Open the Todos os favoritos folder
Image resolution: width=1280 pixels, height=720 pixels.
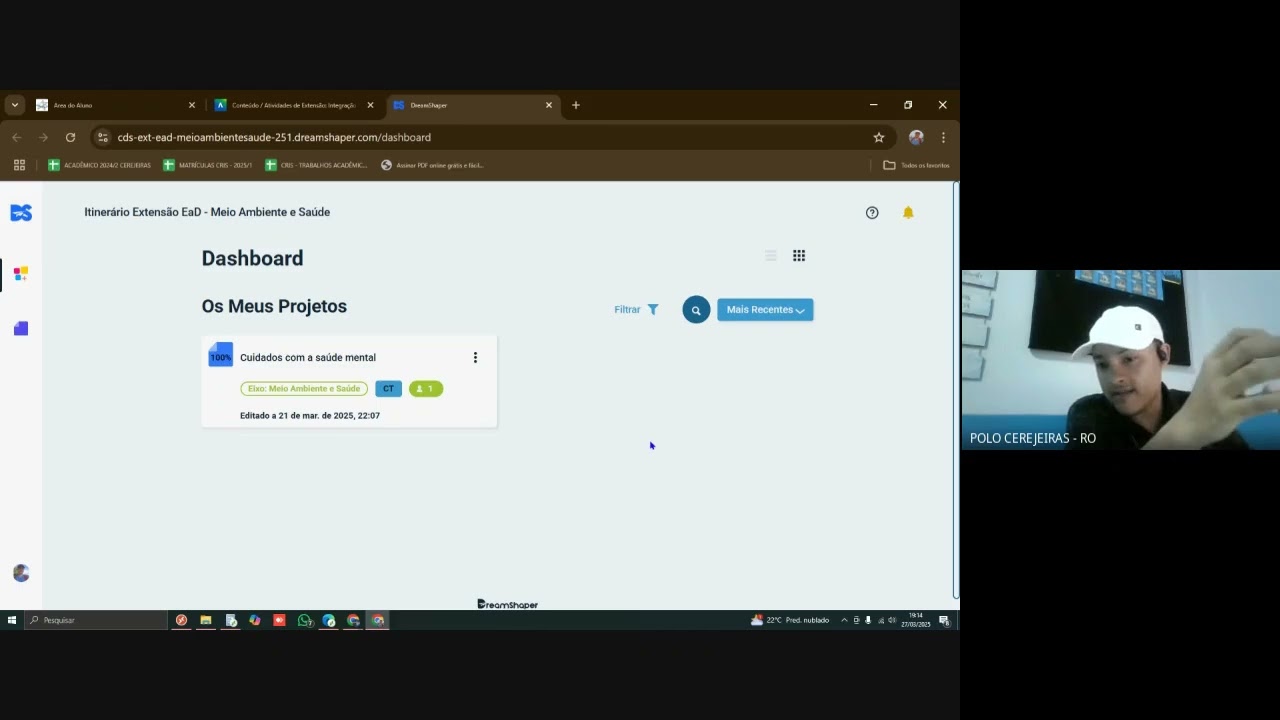coord(916,165)
